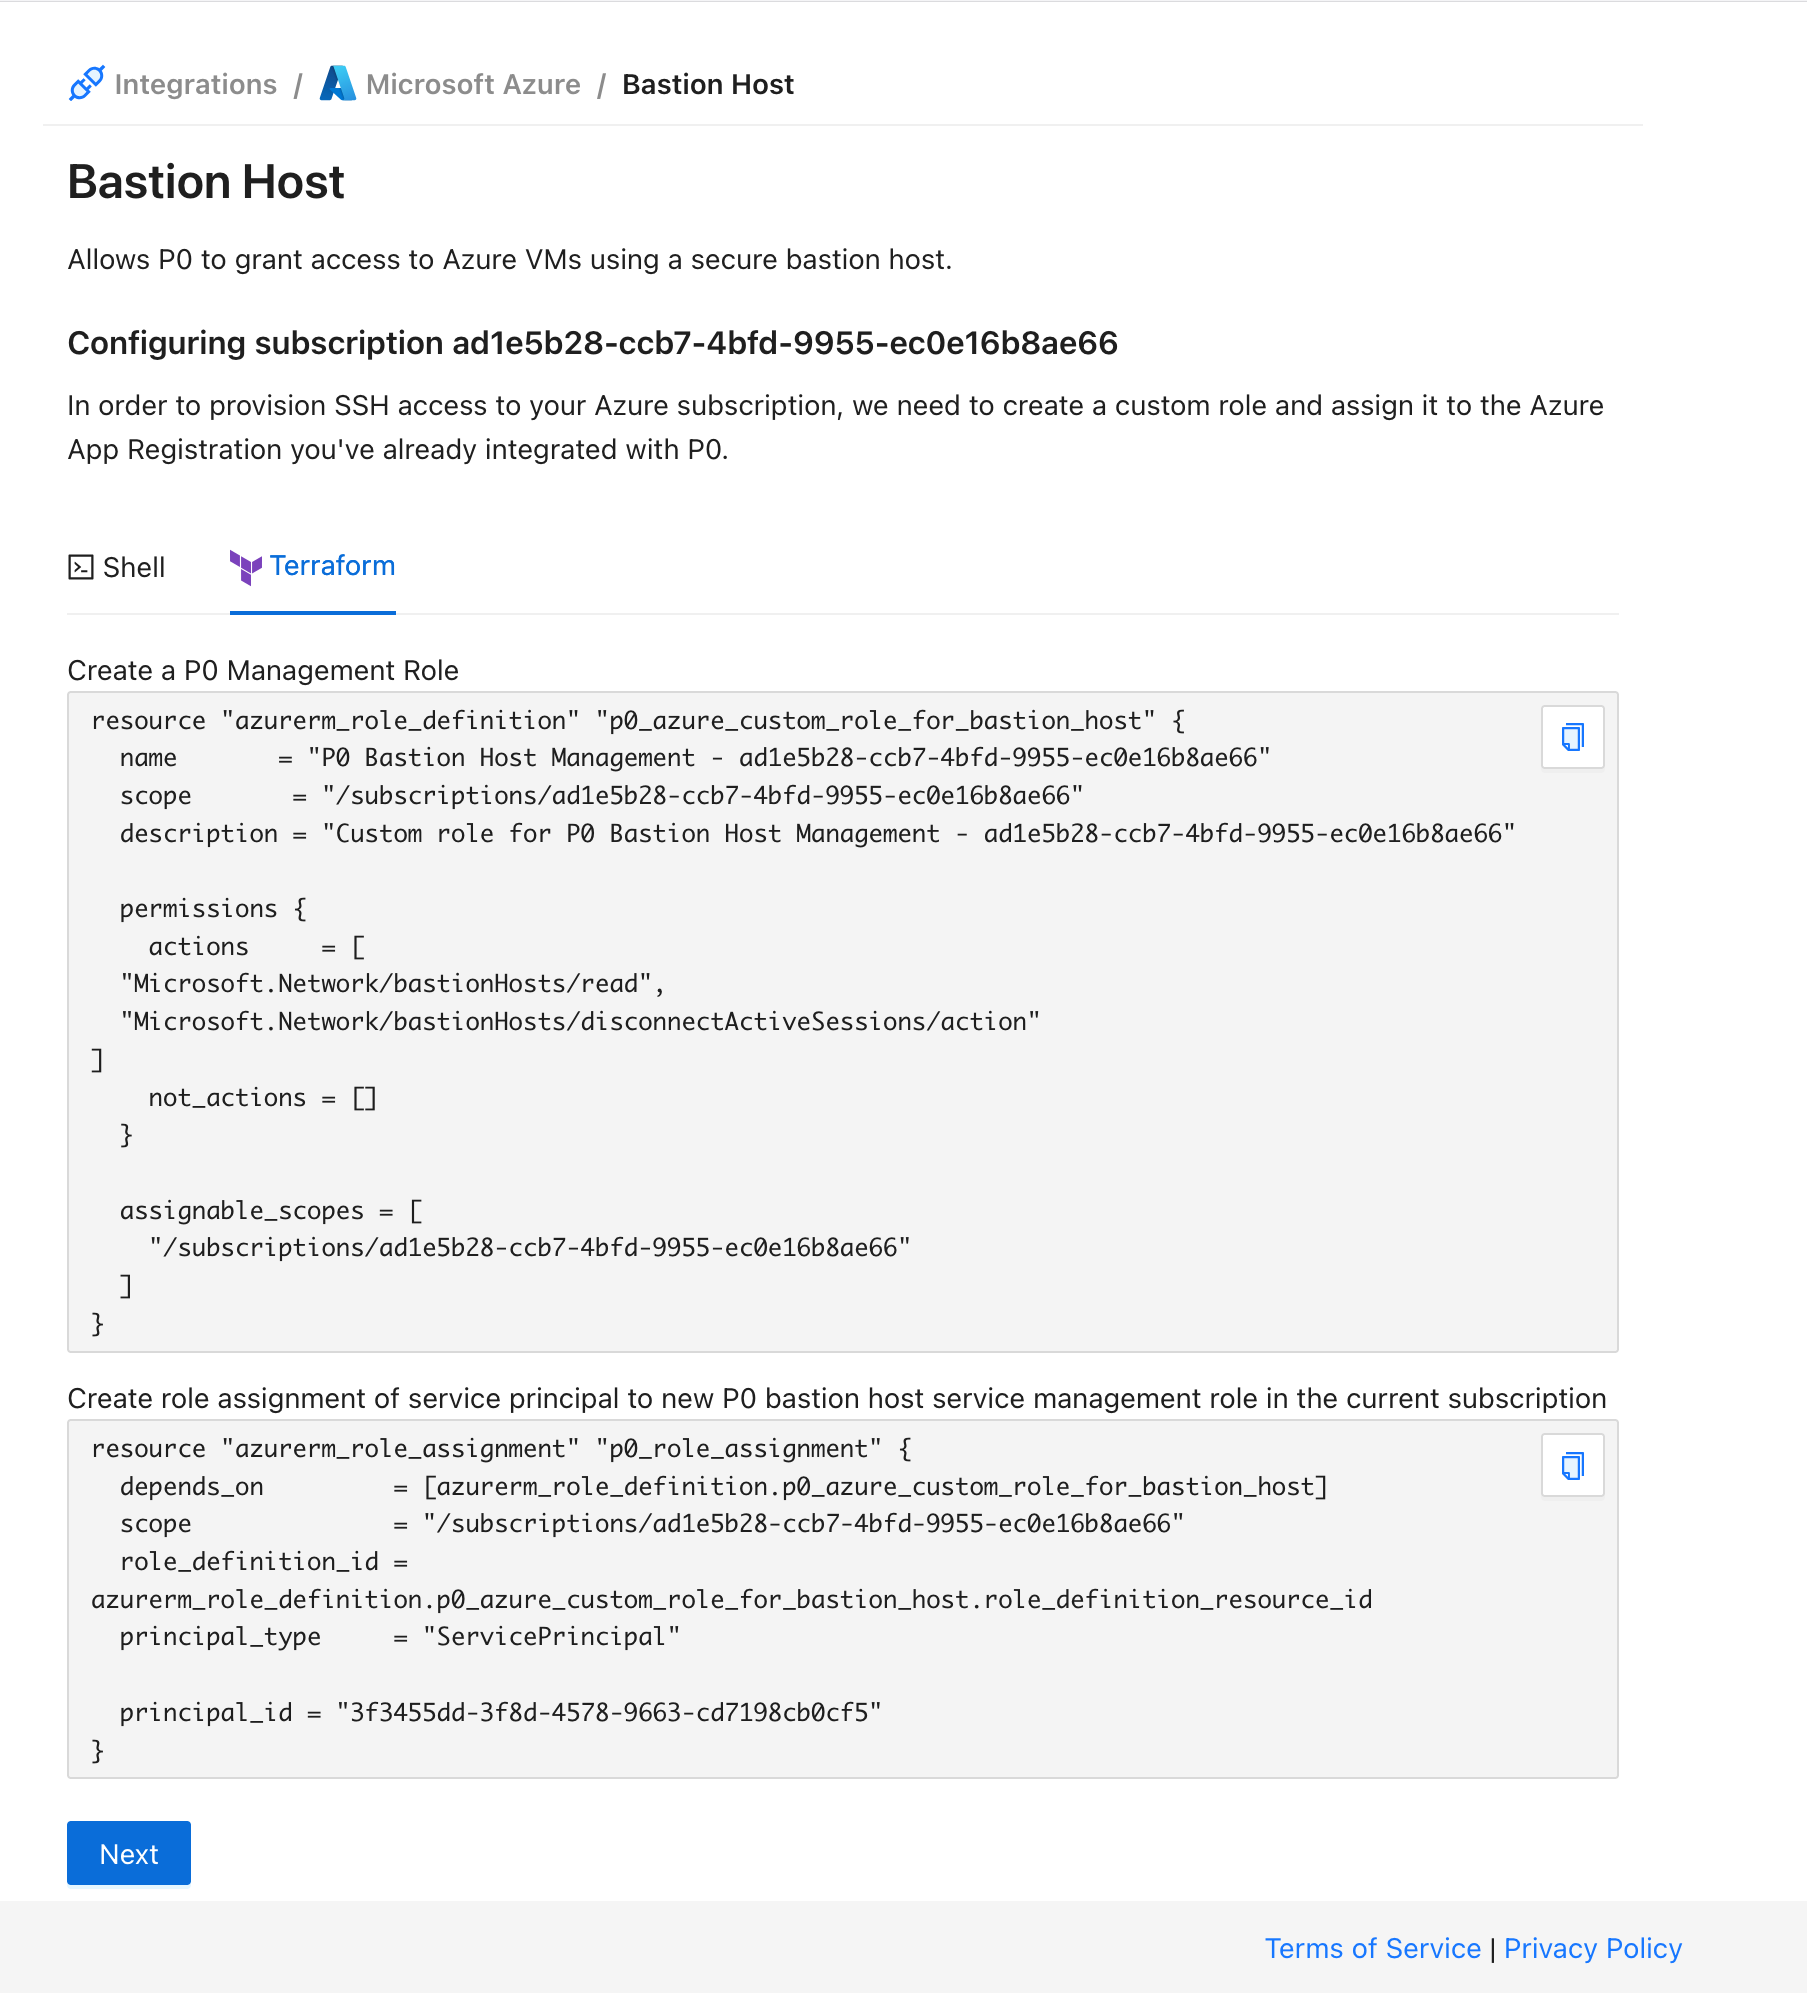
Task: Click the assignable_scopes line in code
Action: pyautogui.click(x=271, y=1210)
